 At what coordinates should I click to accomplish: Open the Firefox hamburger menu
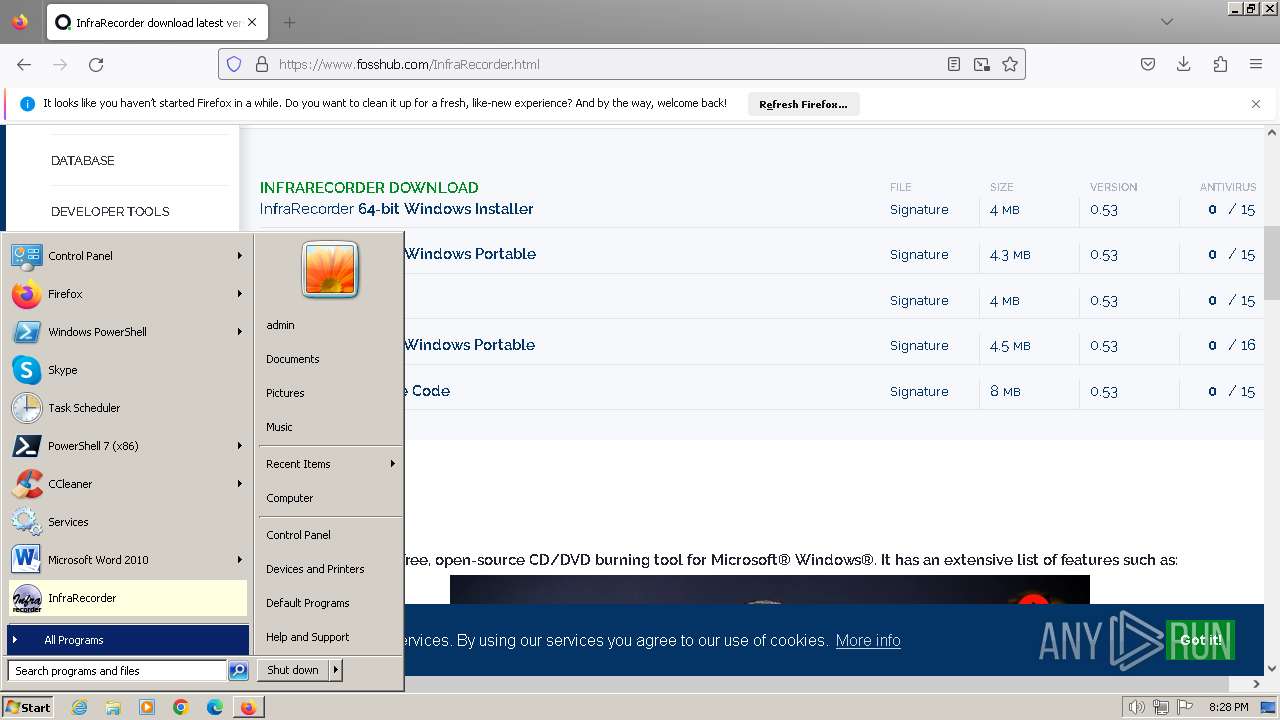coord(1256,64)
